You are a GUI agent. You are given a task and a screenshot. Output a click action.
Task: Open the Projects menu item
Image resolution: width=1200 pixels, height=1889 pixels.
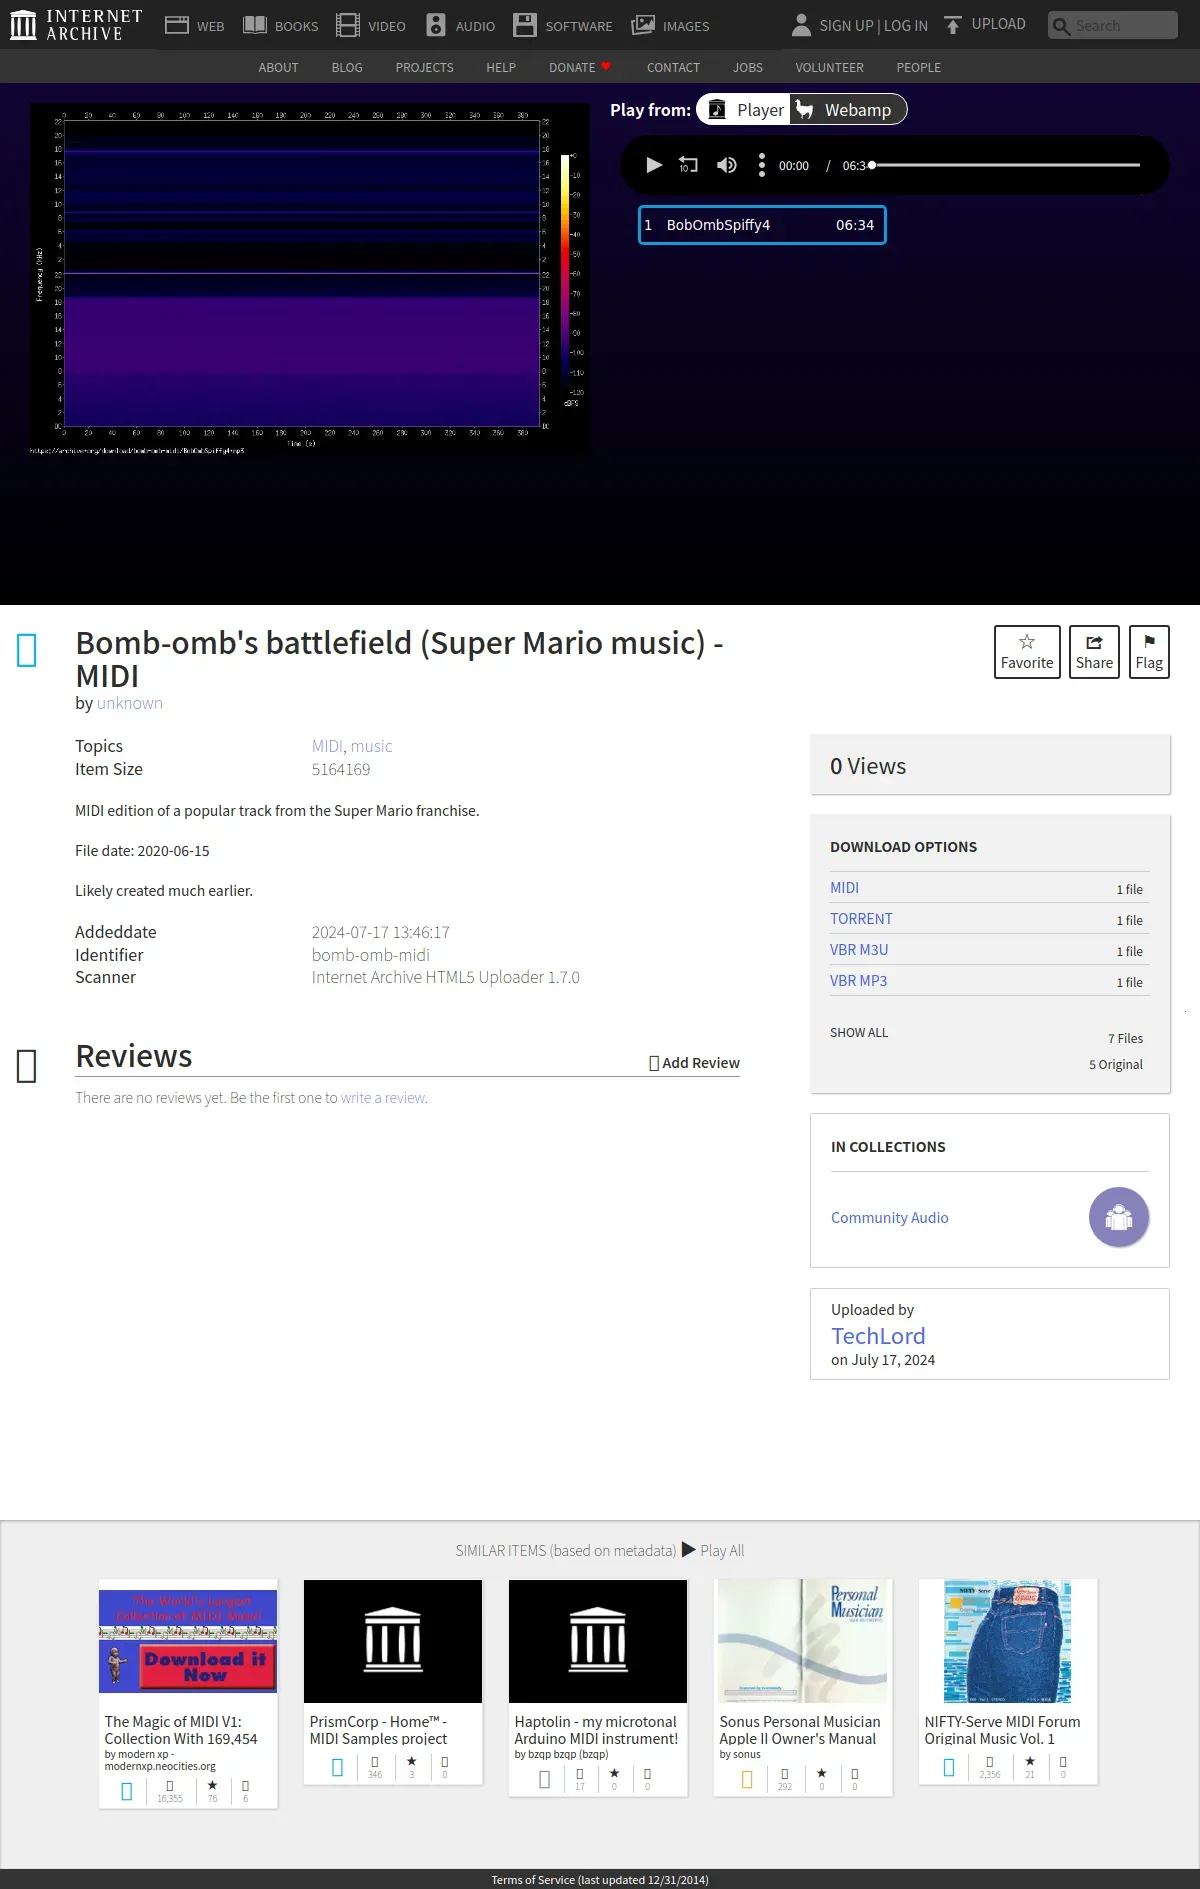click(x=424, y=68)
